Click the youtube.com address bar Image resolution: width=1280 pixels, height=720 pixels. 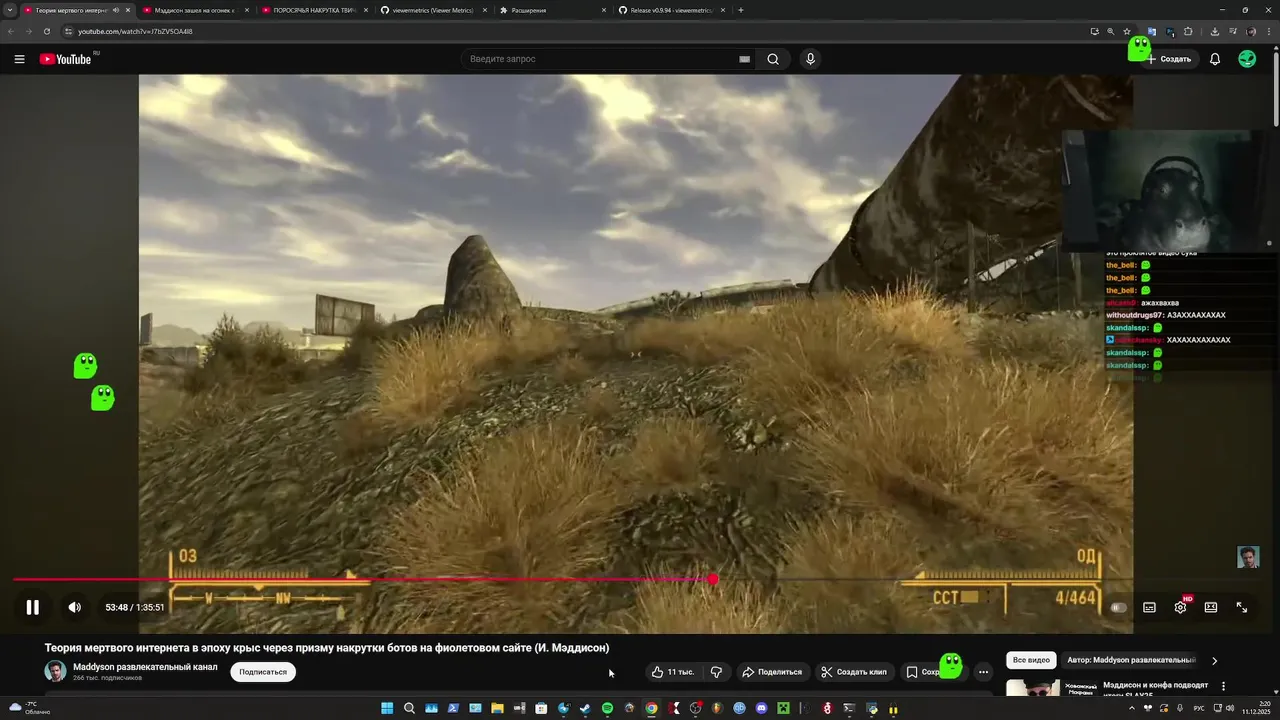[x=575, y=31]
